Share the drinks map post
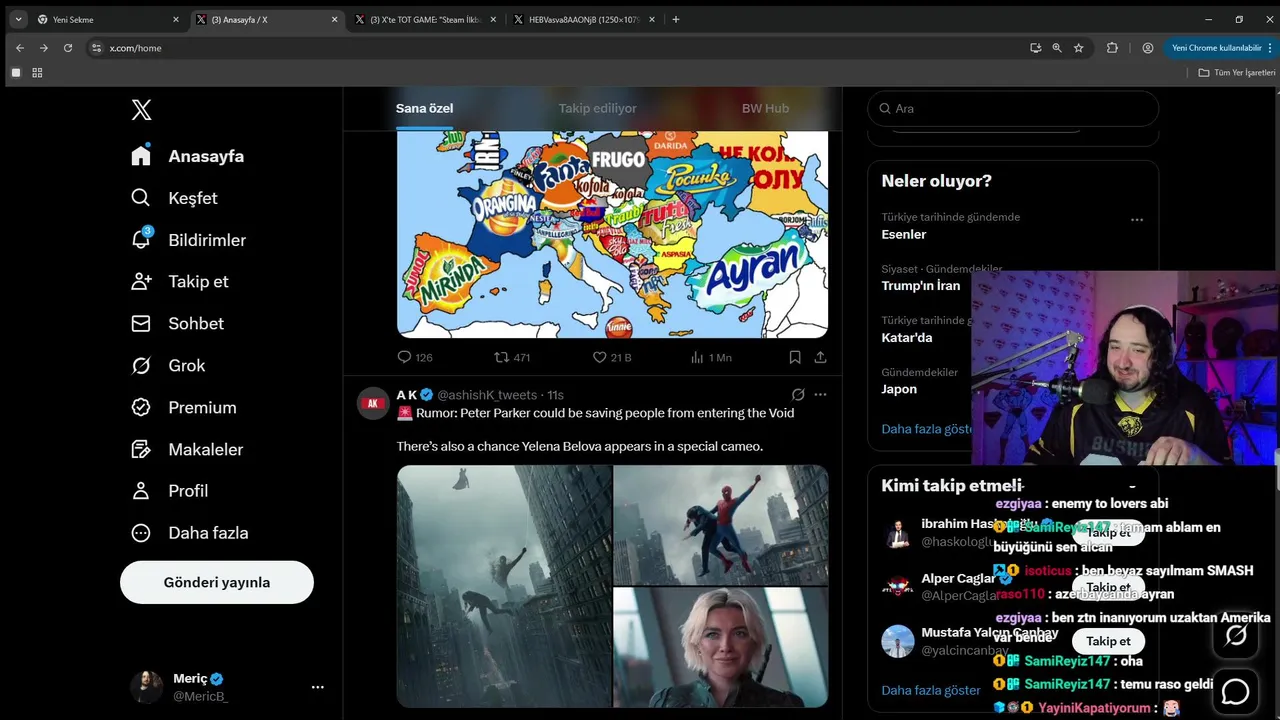The height and width of the screenshot is (720, 1280). coord(820,357)
